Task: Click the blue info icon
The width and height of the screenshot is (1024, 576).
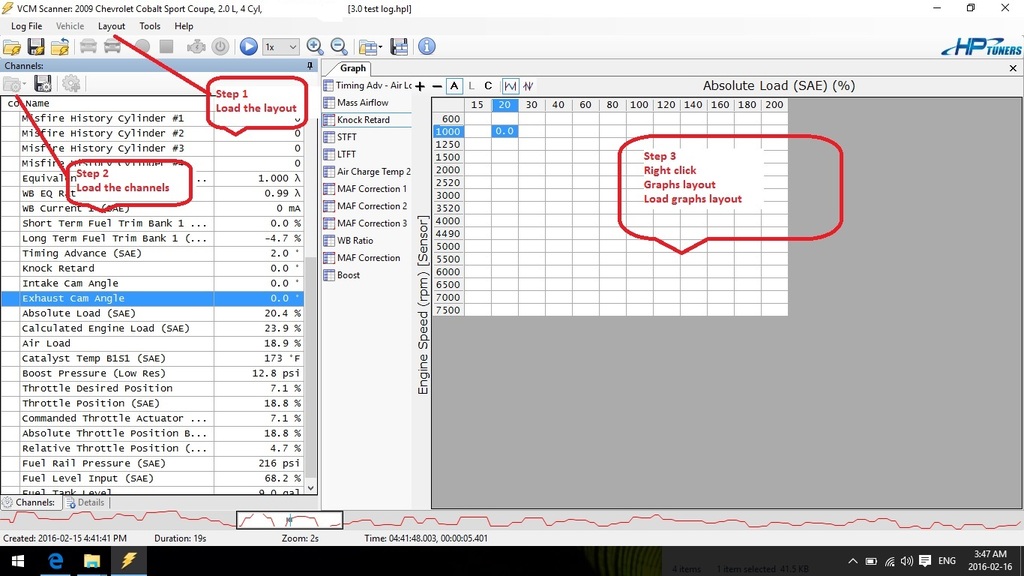Action: click(x=426, y=47)
